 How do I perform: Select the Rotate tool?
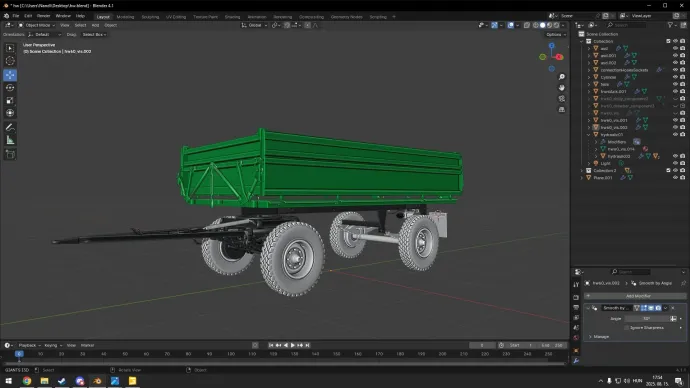tap(10, 88)
